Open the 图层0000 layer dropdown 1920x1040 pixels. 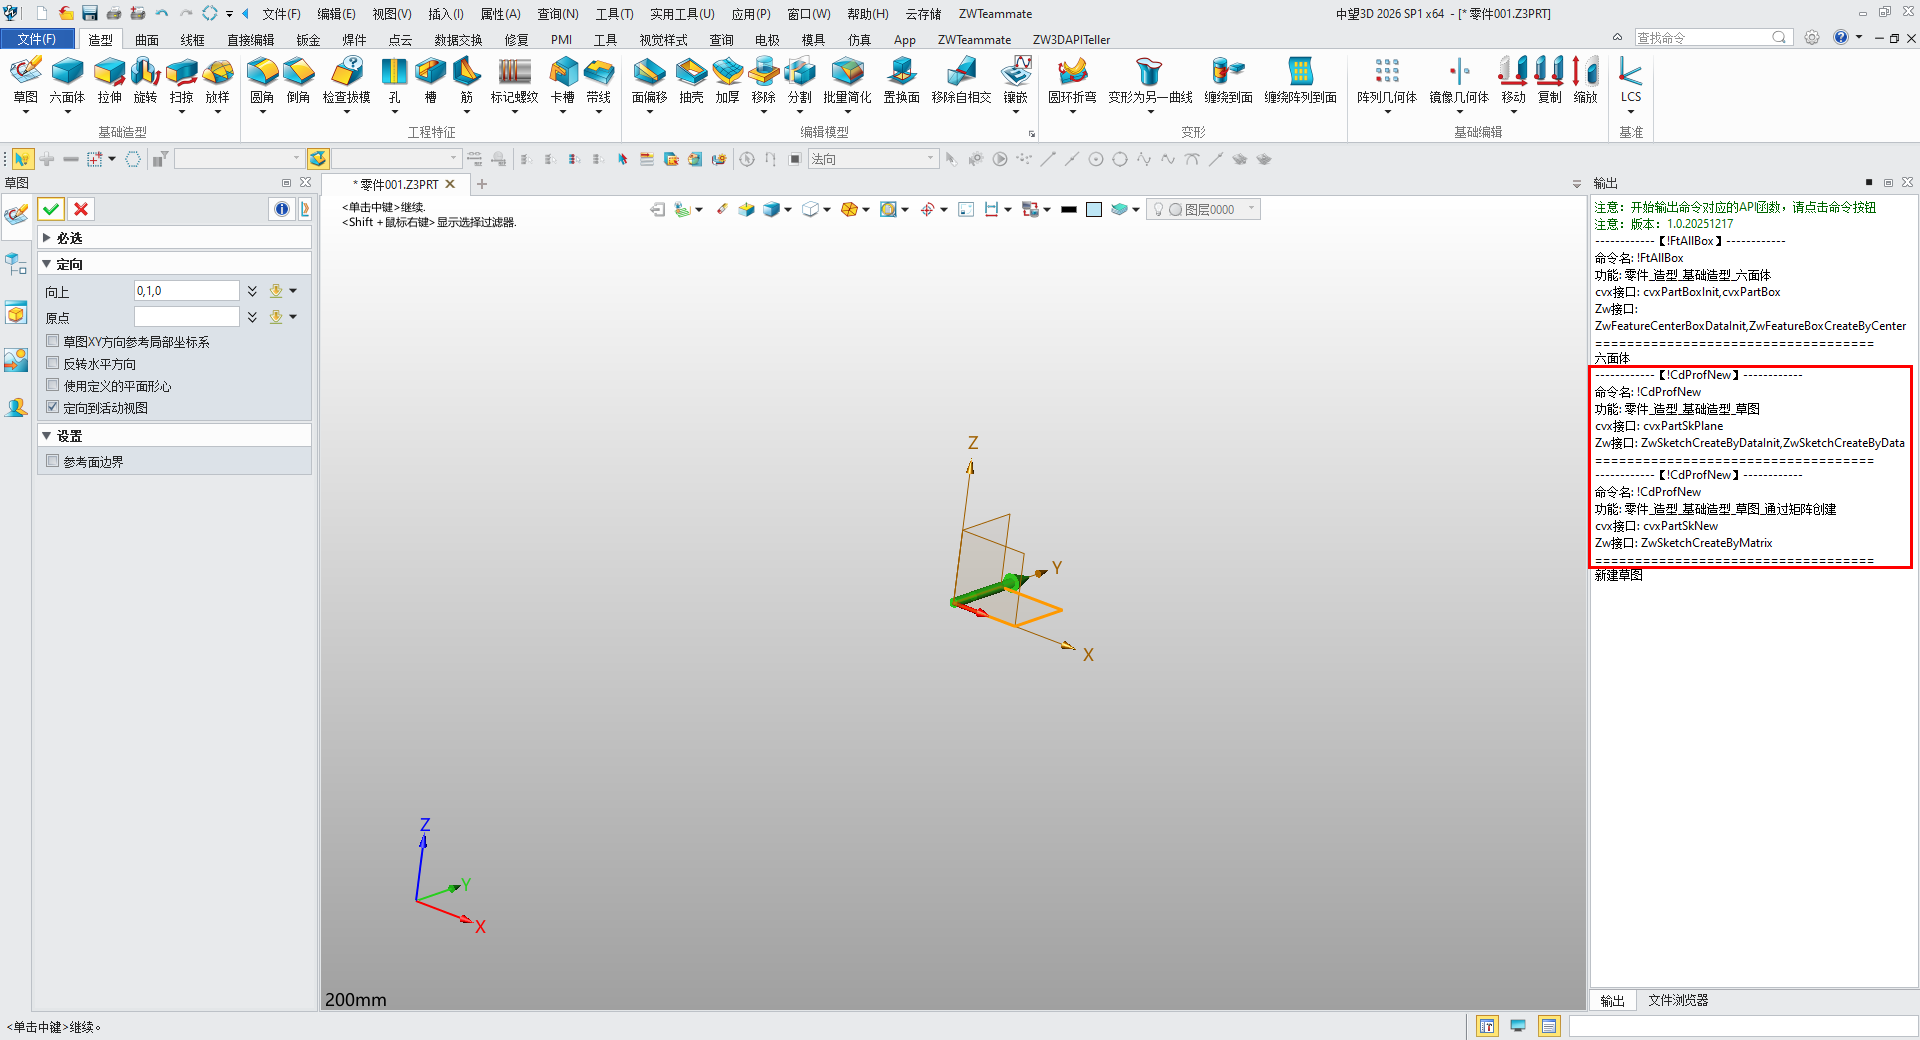click(1251, 209)
